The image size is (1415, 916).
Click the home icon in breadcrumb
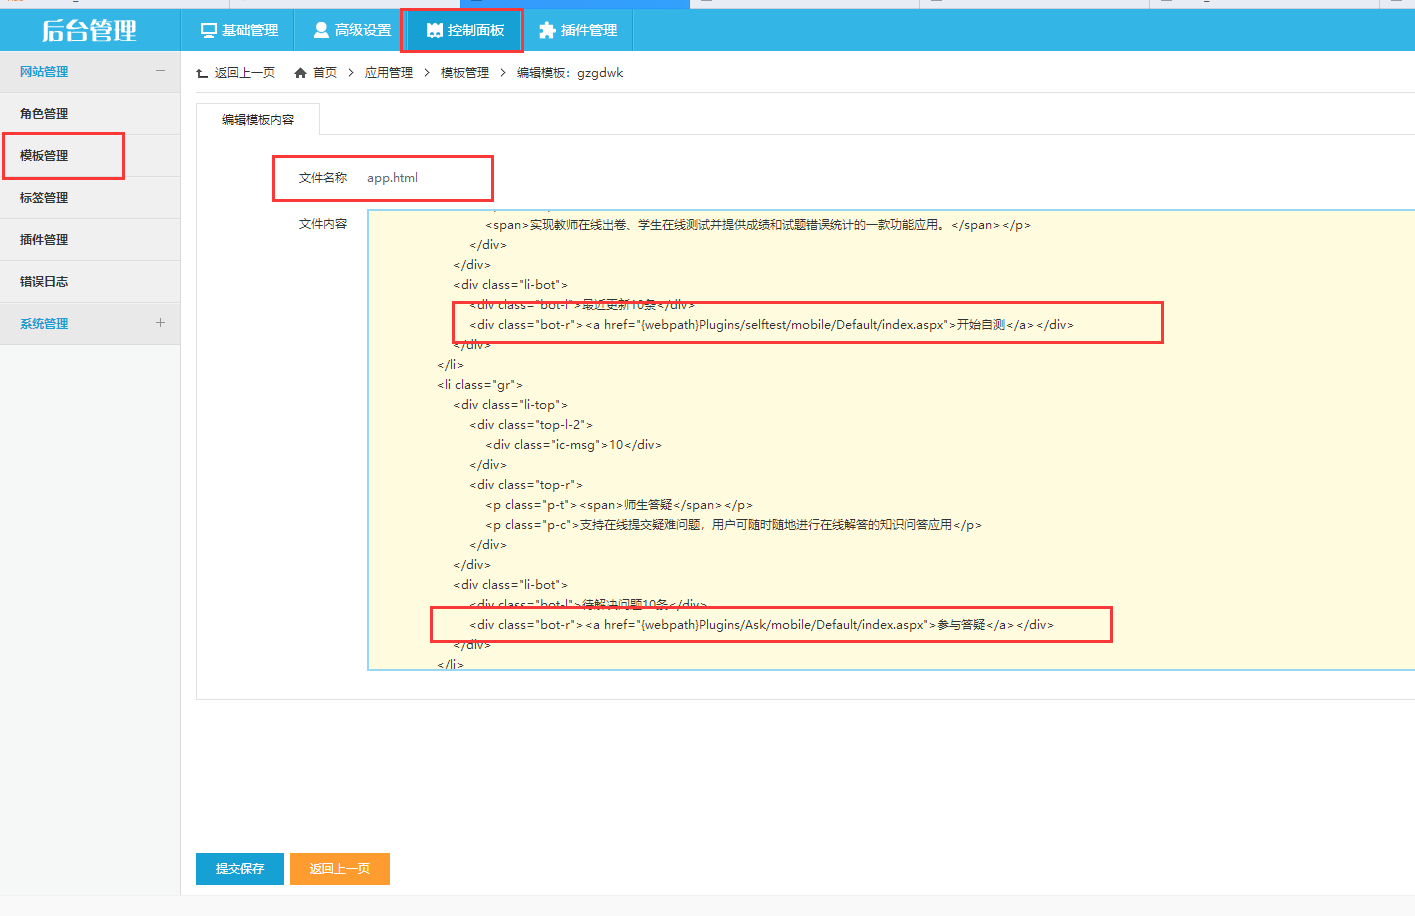click(300, 73)
